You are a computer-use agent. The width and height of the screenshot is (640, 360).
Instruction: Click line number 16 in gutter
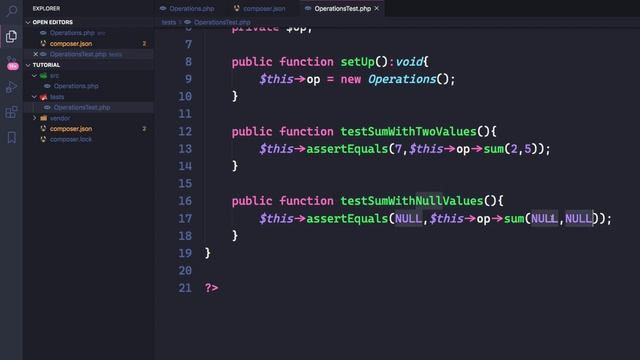tap(185, 201)
